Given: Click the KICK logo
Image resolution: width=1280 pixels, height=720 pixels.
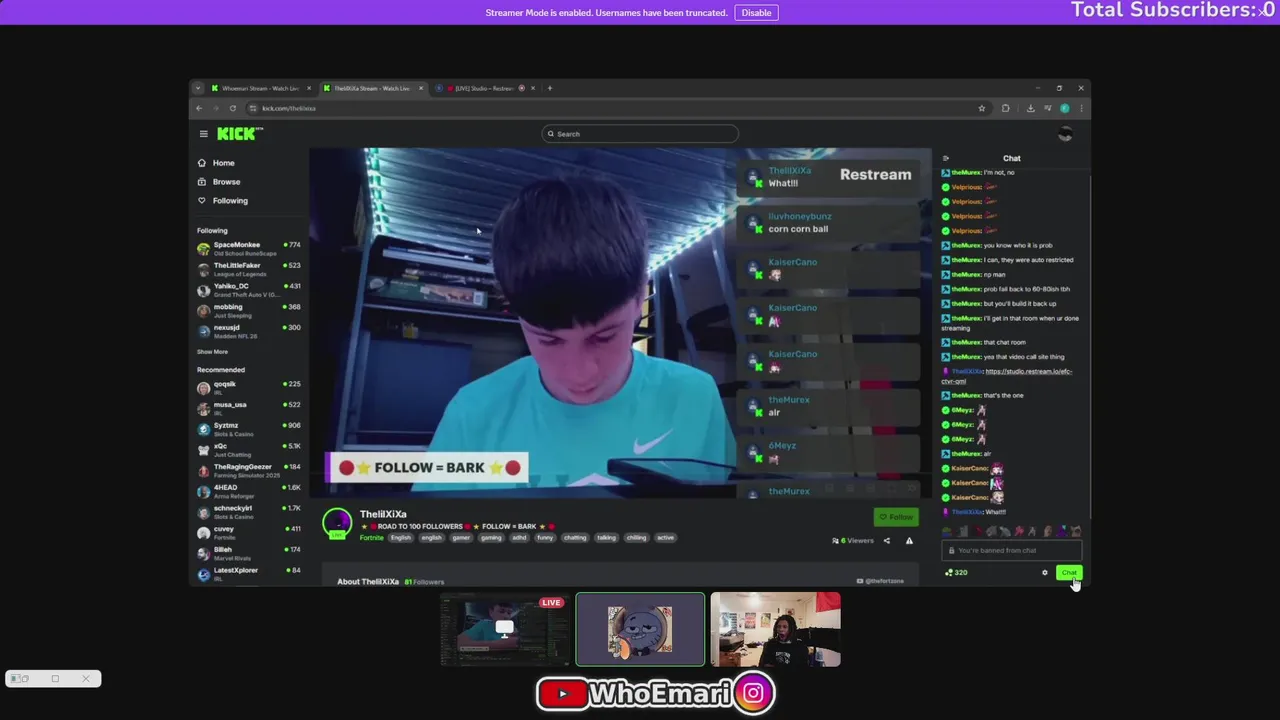Looking at the screenshot, I should click(x=240, y=134).
